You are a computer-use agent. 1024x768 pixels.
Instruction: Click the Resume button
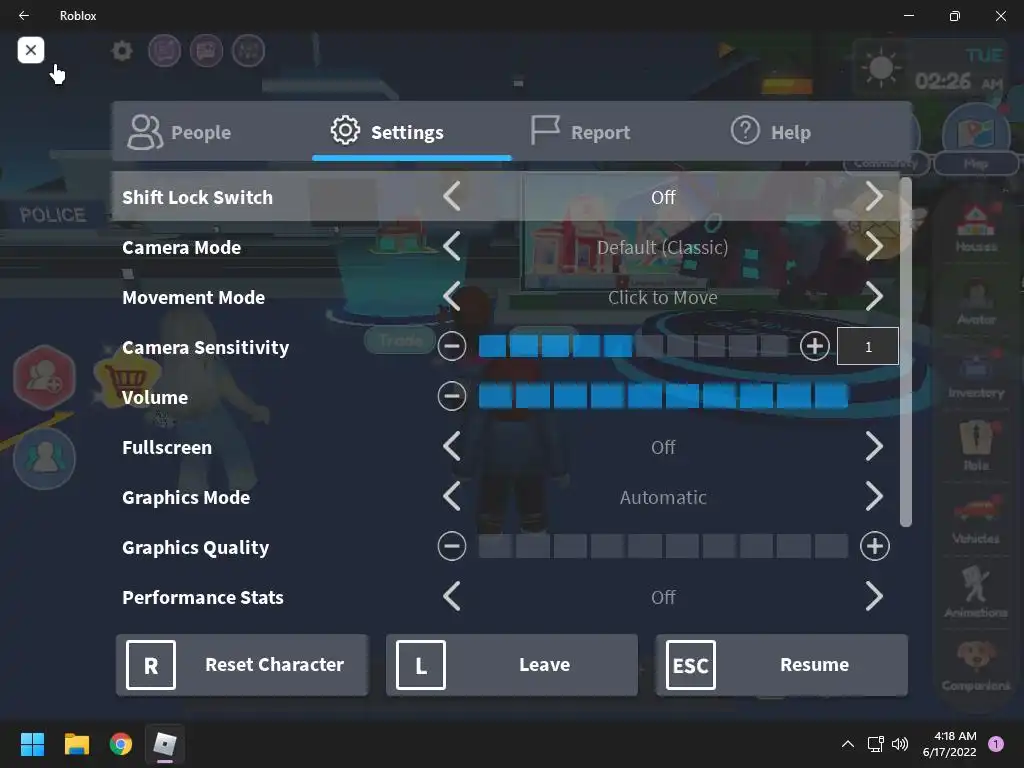[x=782, y=665]
